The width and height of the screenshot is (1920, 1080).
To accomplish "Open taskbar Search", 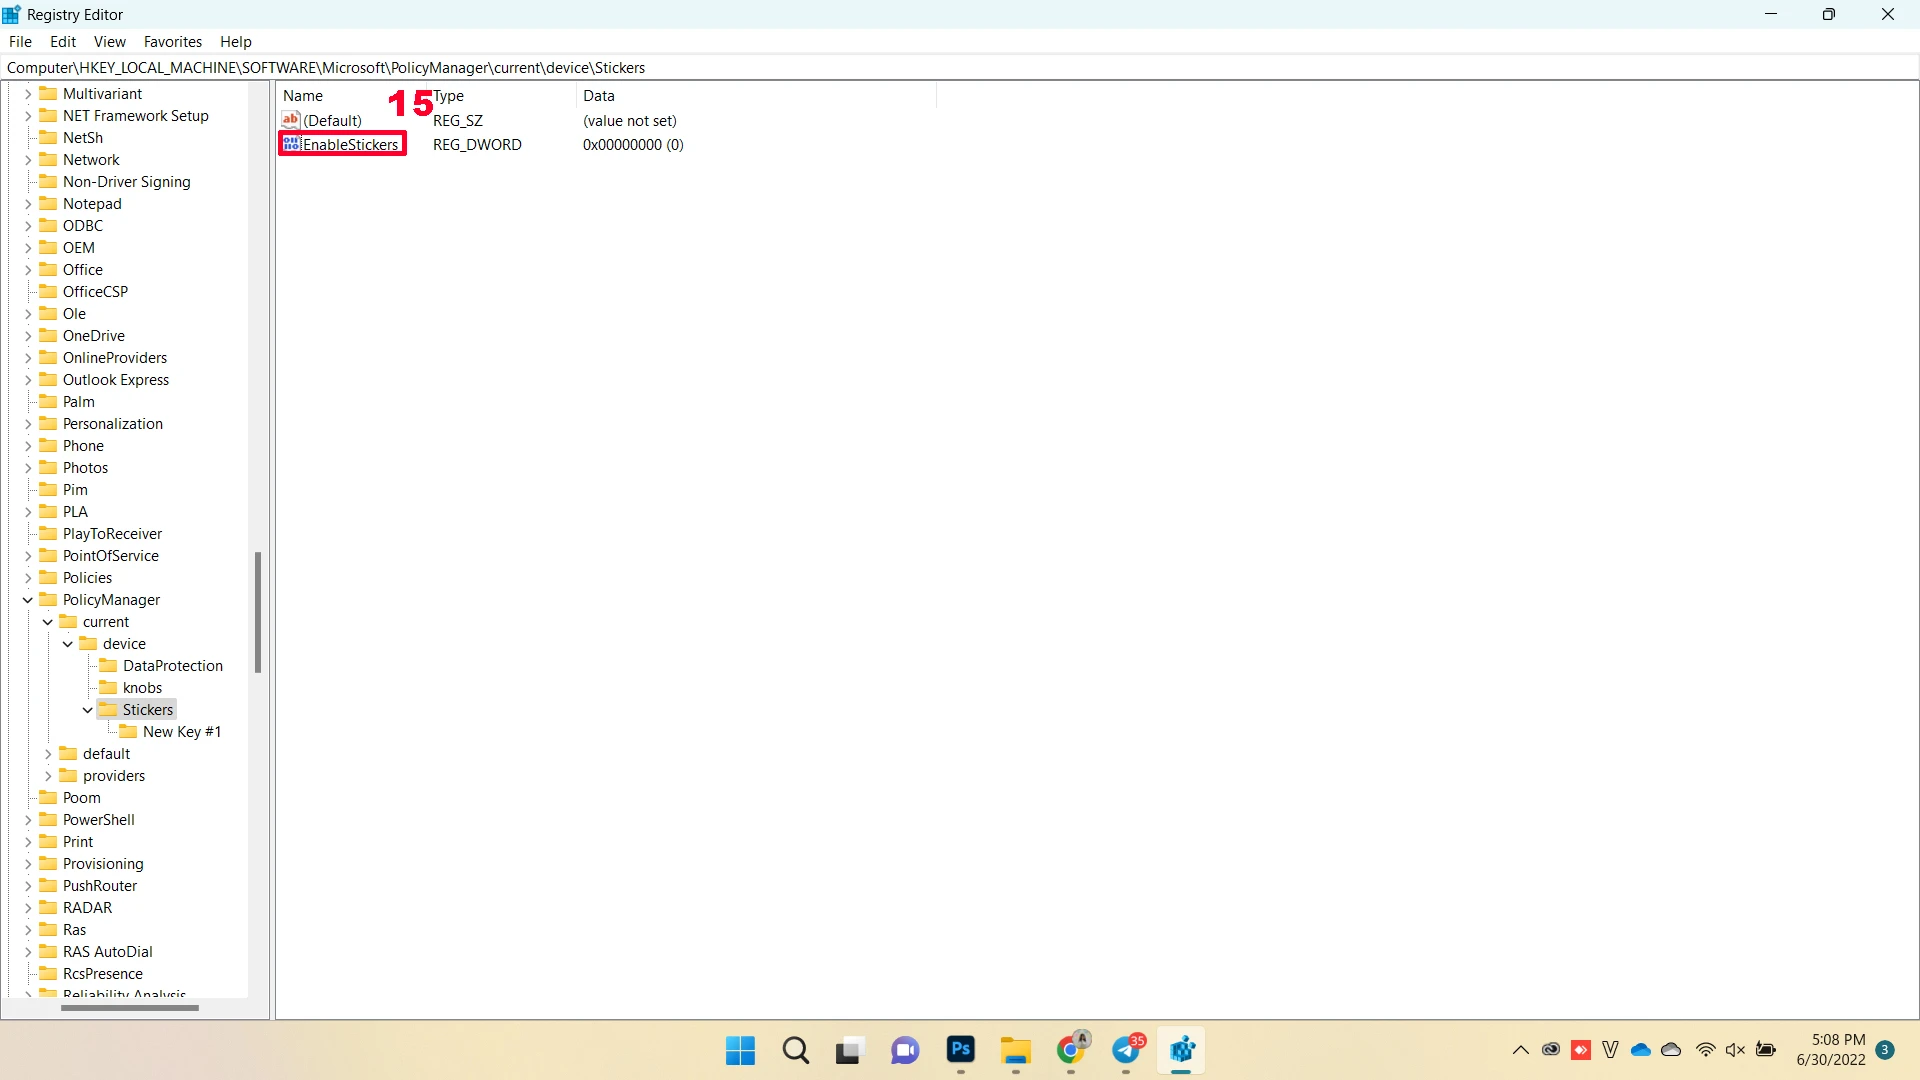I will point(796,1051).
